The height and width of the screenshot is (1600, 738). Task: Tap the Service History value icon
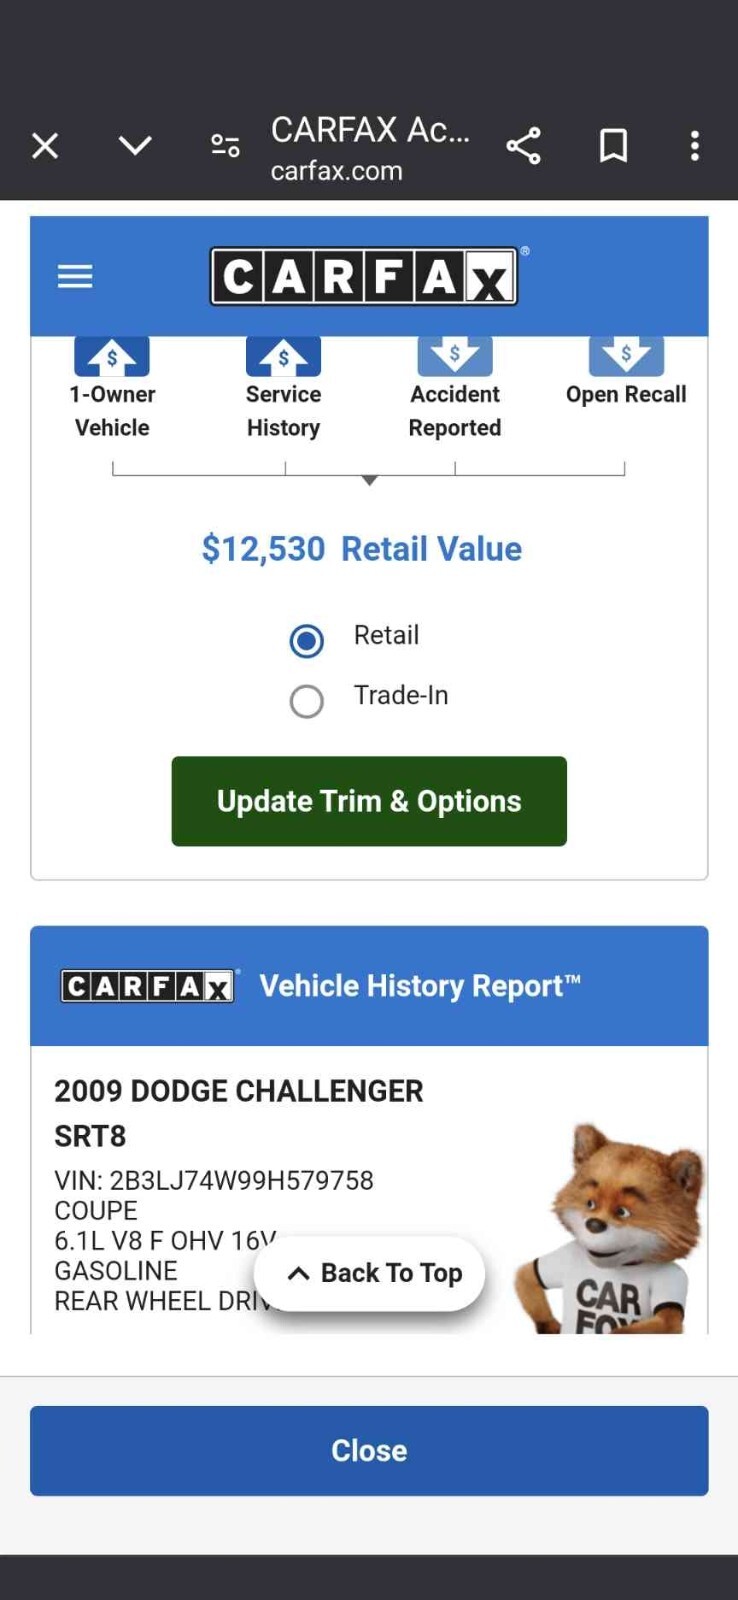[x=284, y=356]
